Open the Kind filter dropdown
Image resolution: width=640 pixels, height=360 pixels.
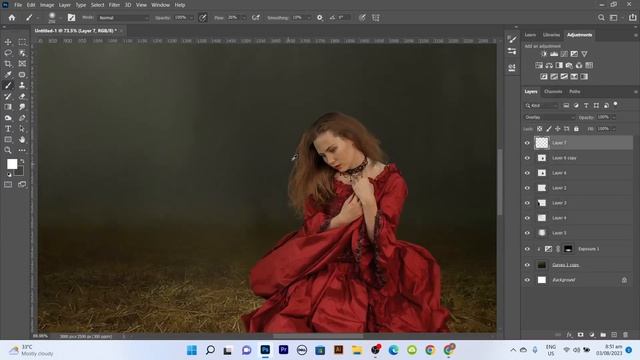tap(542, 105)
